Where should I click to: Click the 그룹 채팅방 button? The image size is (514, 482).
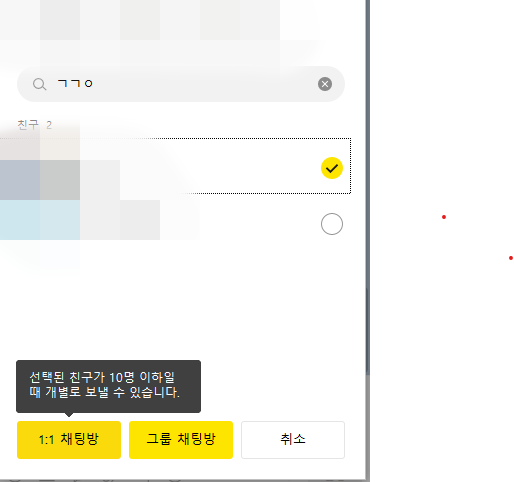181,440
